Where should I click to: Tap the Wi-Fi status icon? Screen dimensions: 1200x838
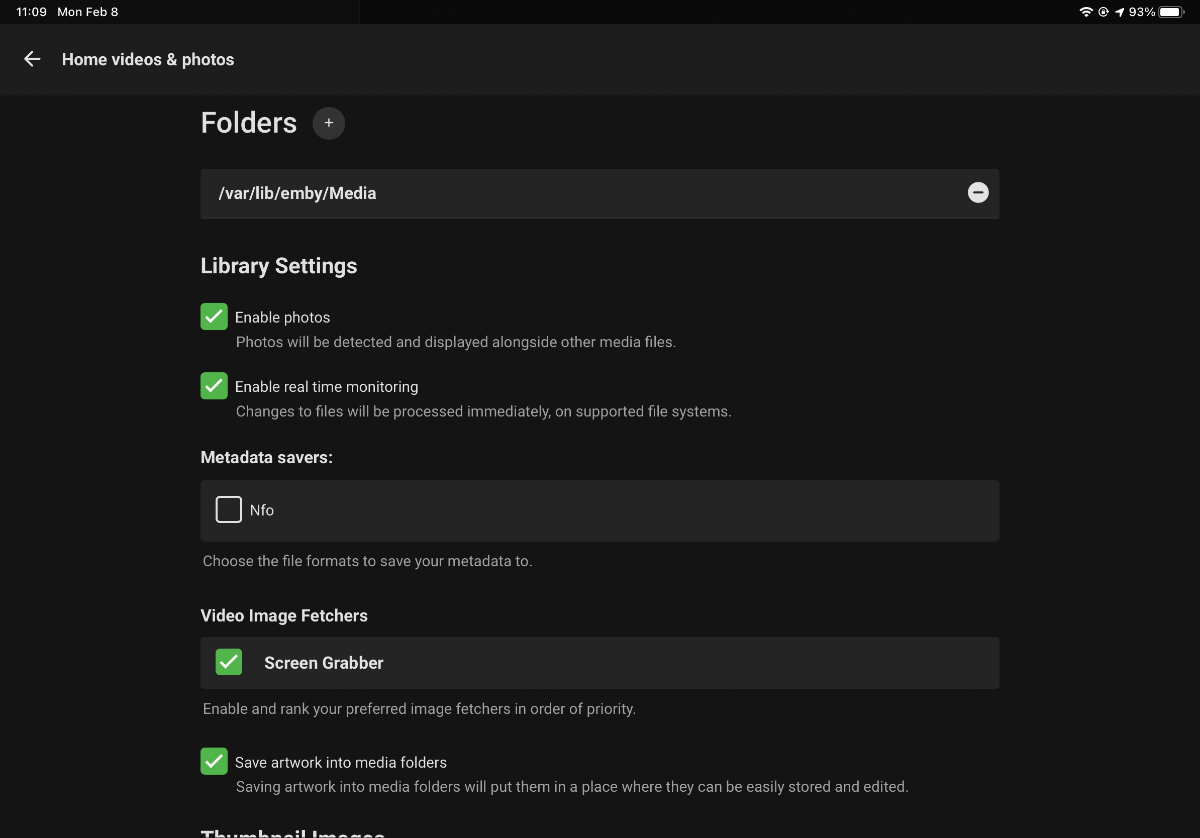[x=1086, y=12]
